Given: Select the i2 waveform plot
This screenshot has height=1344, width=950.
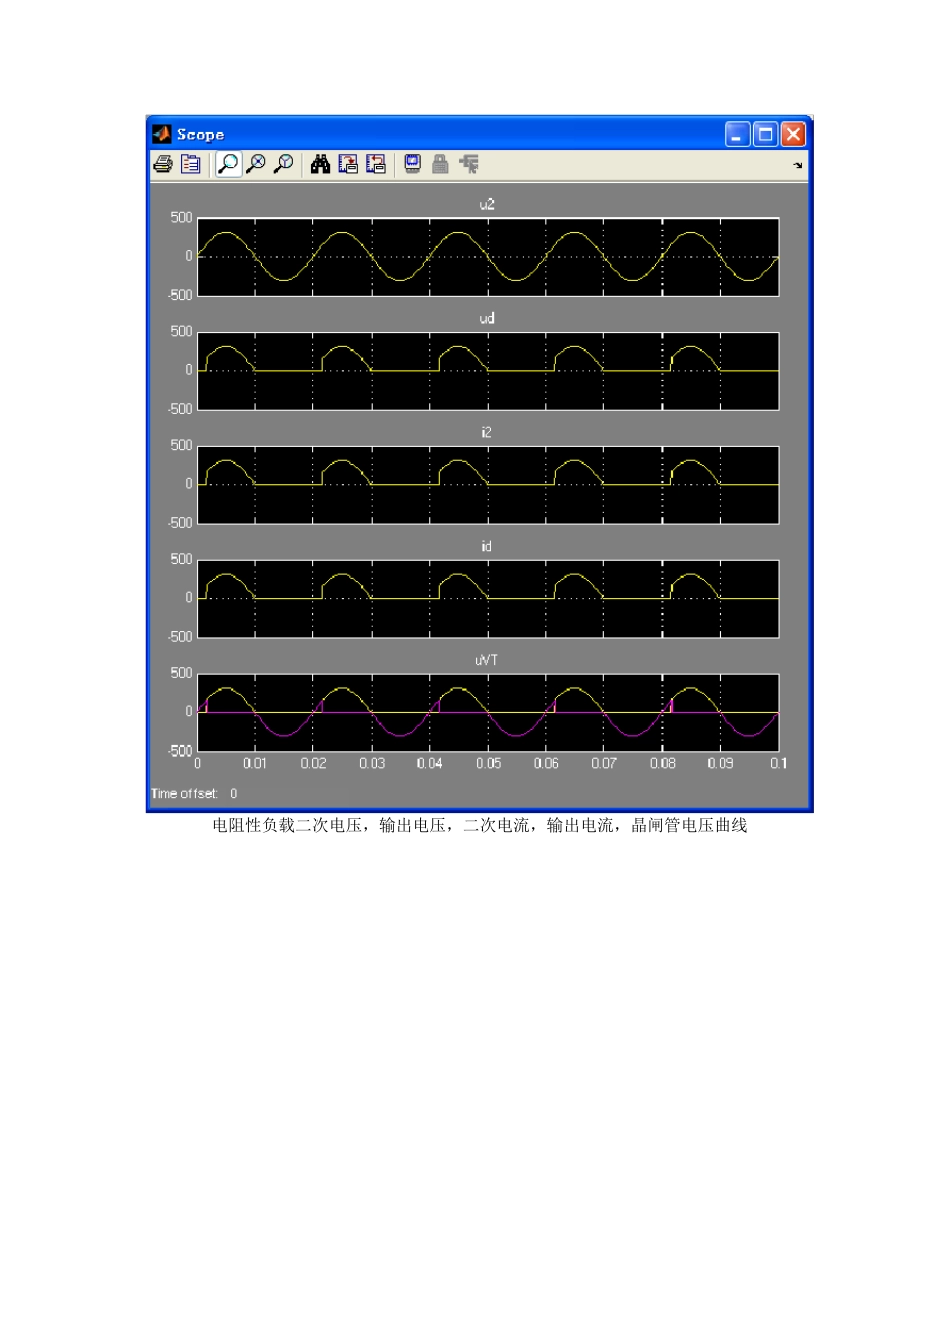Looking at the screenshot, I should tap(487, 485).
